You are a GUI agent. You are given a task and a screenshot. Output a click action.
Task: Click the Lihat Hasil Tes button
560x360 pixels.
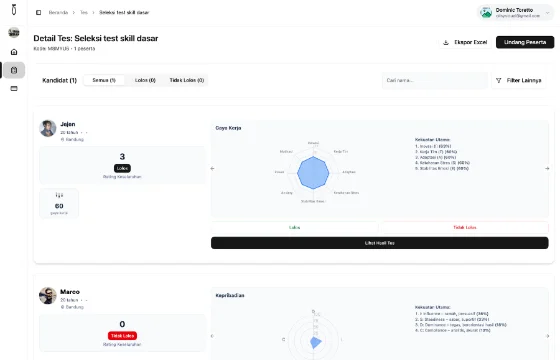click(380, 243)
